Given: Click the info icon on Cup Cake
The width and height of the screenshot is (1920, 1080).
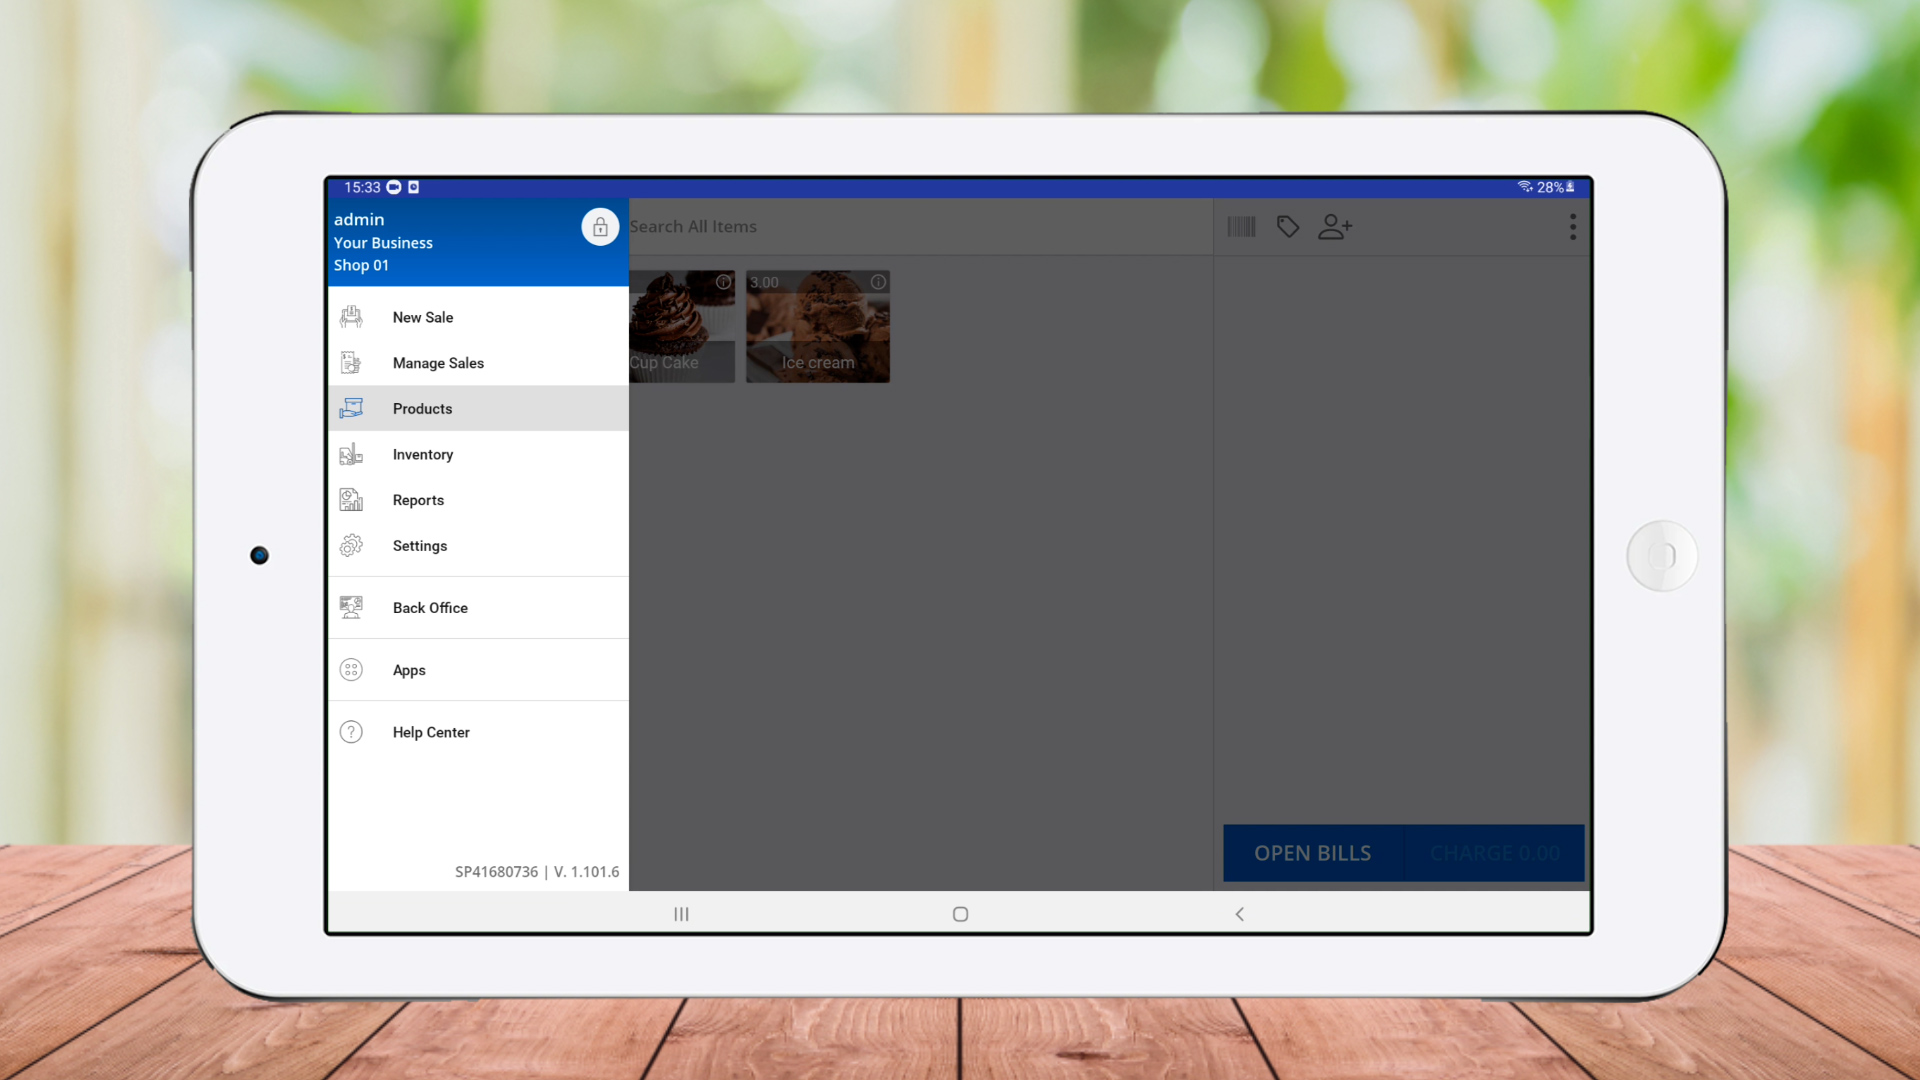Looking at the screenshot, I should [723, 282].
